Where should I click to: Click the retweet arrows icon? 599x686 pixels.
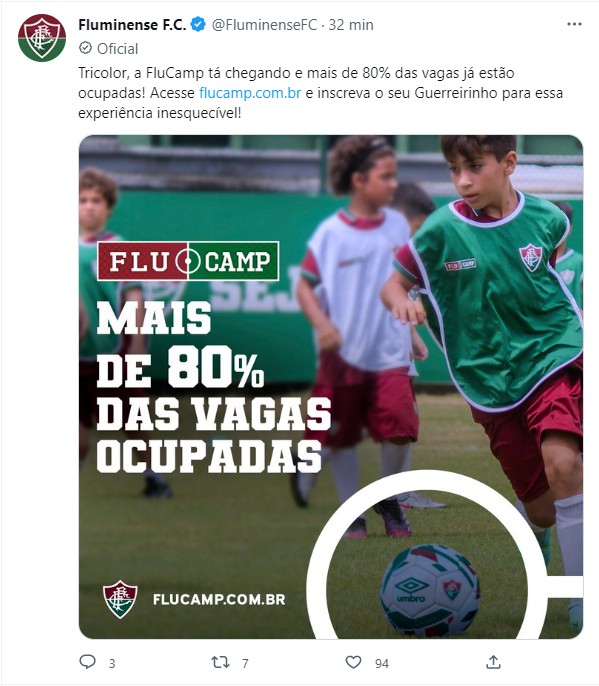[220, 662]
